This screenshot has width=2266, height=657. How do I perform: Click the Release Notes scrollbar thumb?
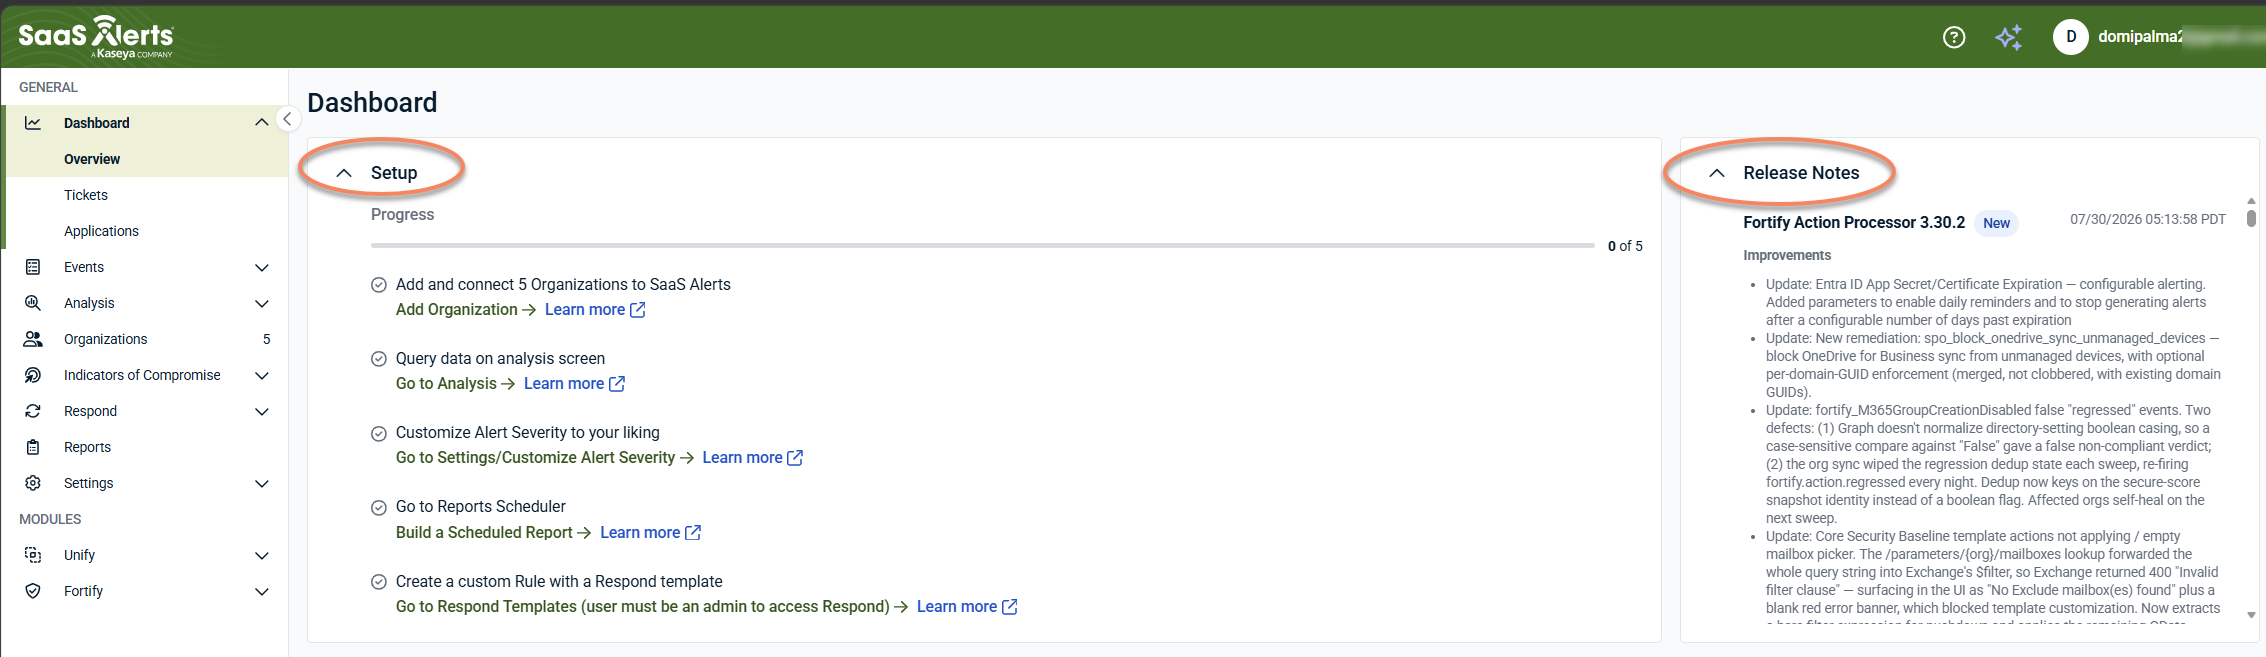coord(2251,218)
